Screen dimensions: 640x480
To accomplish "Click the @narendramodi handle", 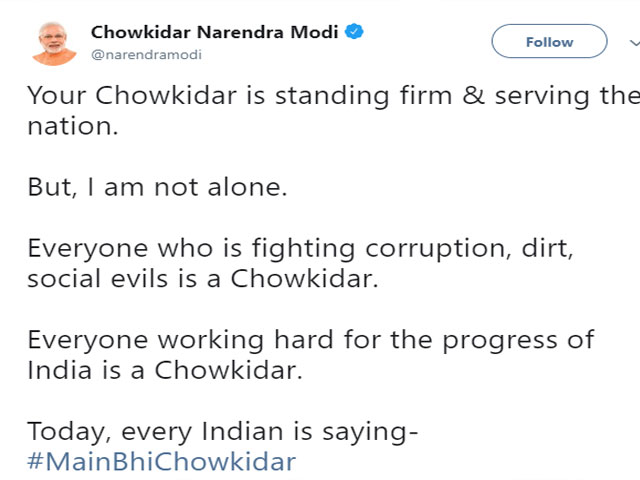I will (147, 55).
